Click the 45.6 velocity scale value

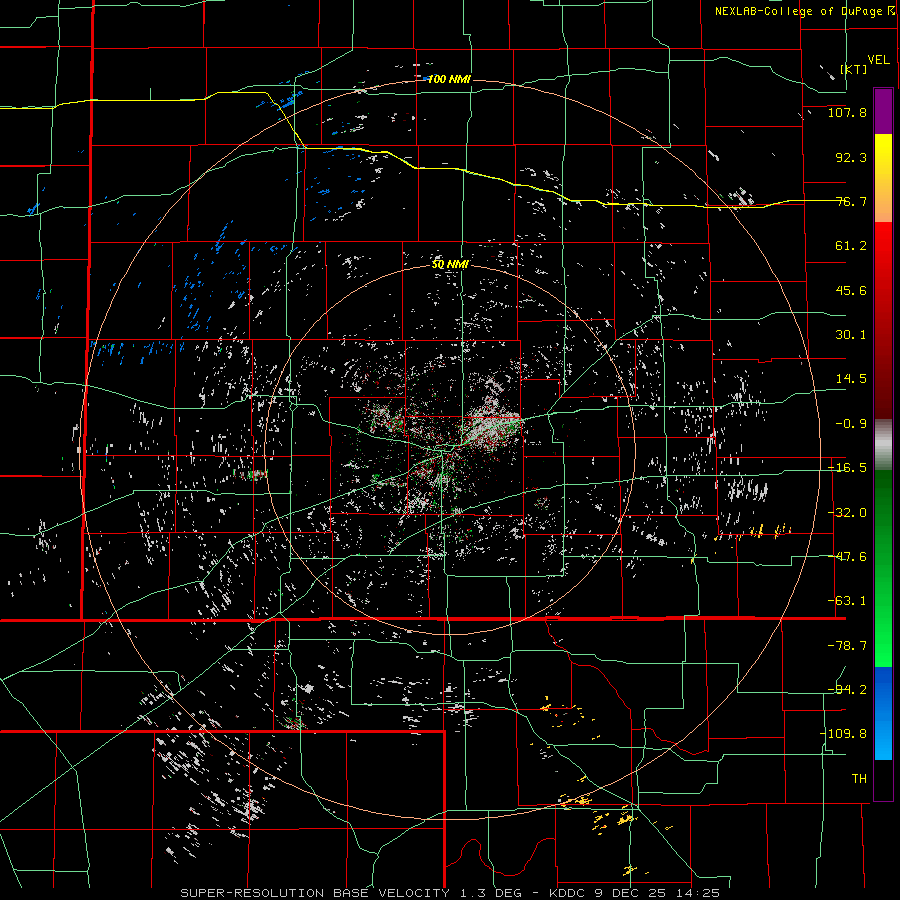(851, 290)
